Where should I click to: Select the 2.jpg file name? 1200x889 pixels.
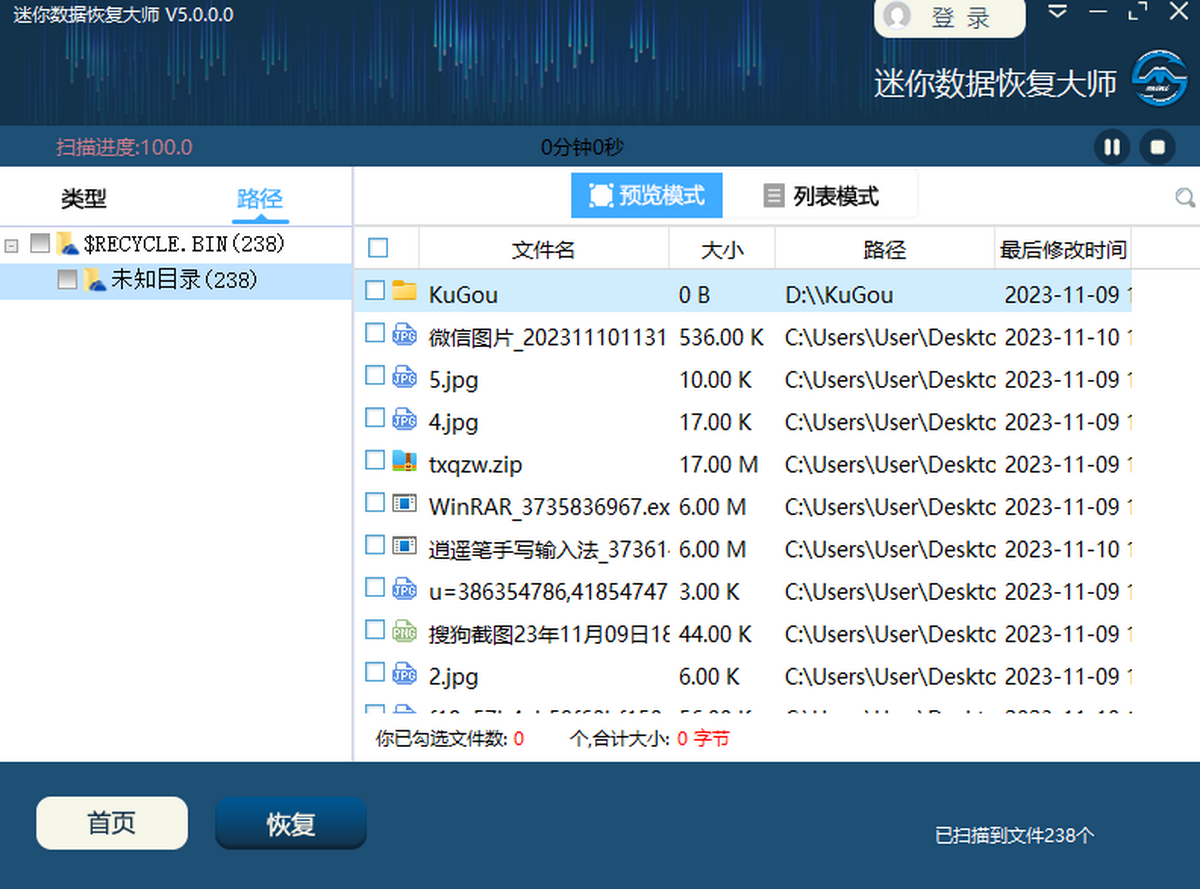(453, 677)
